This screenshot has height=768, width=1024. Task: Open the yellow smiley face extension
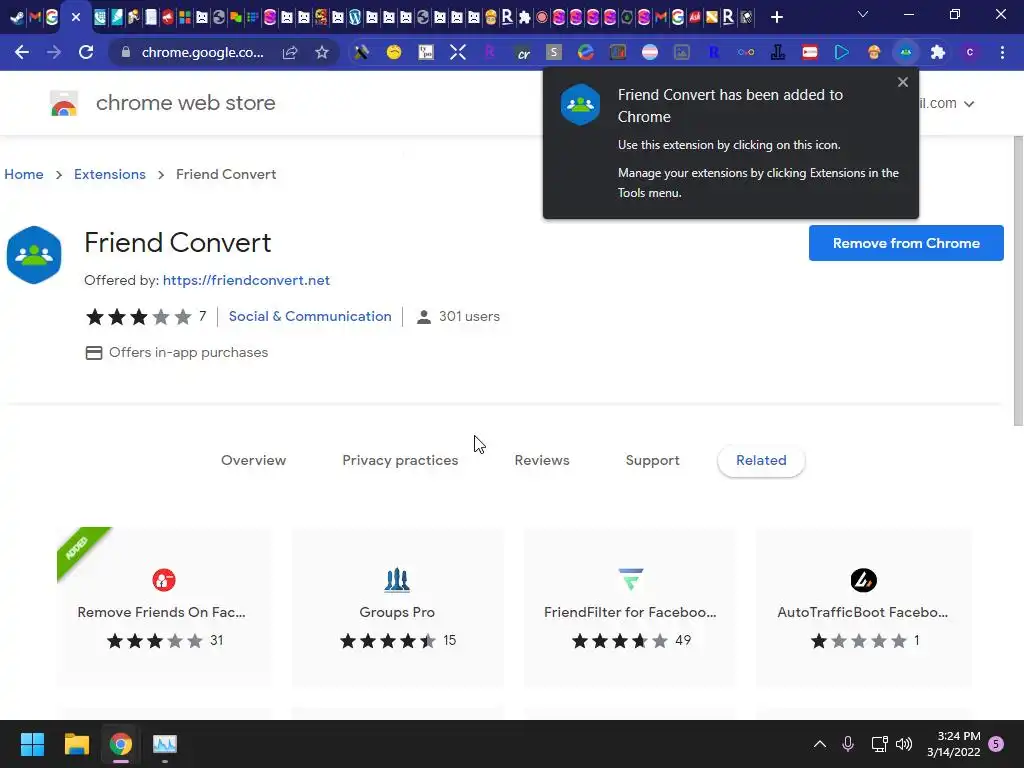coord(394,52)
